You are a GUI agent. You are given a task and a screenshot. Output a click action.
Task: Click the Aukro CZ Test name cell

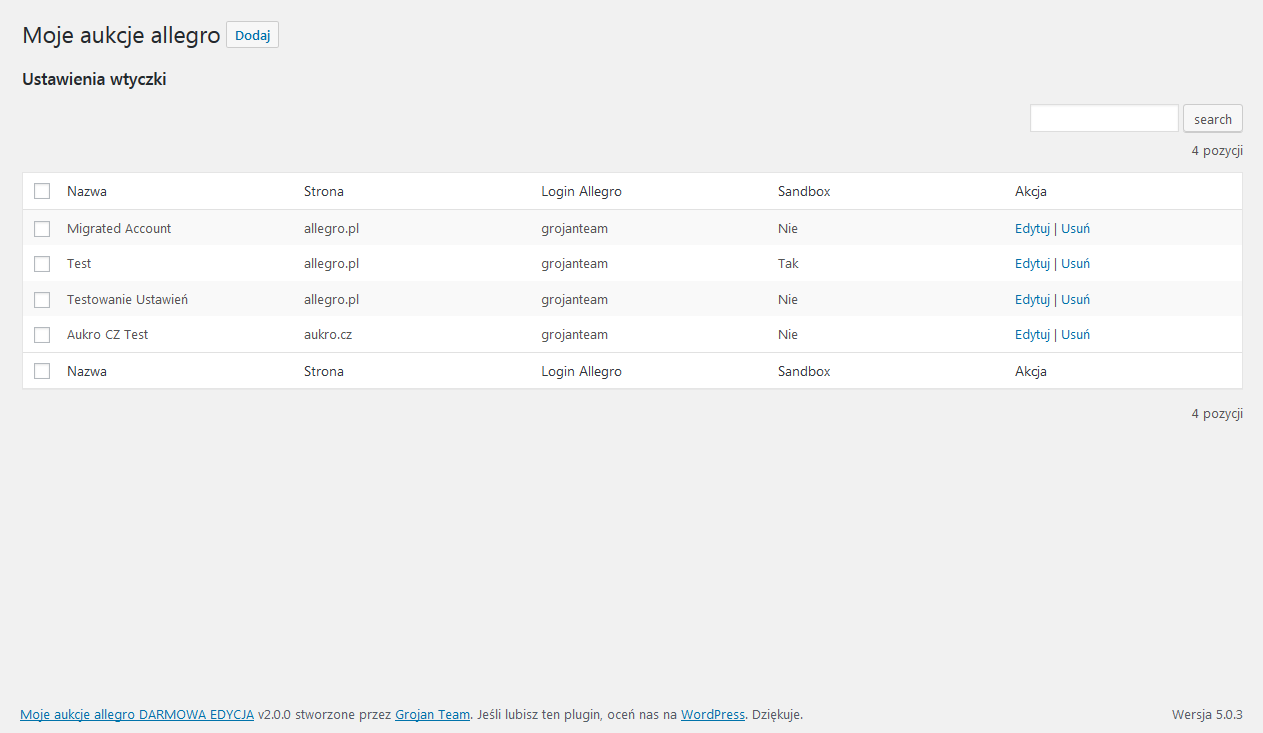click(107, 335)
